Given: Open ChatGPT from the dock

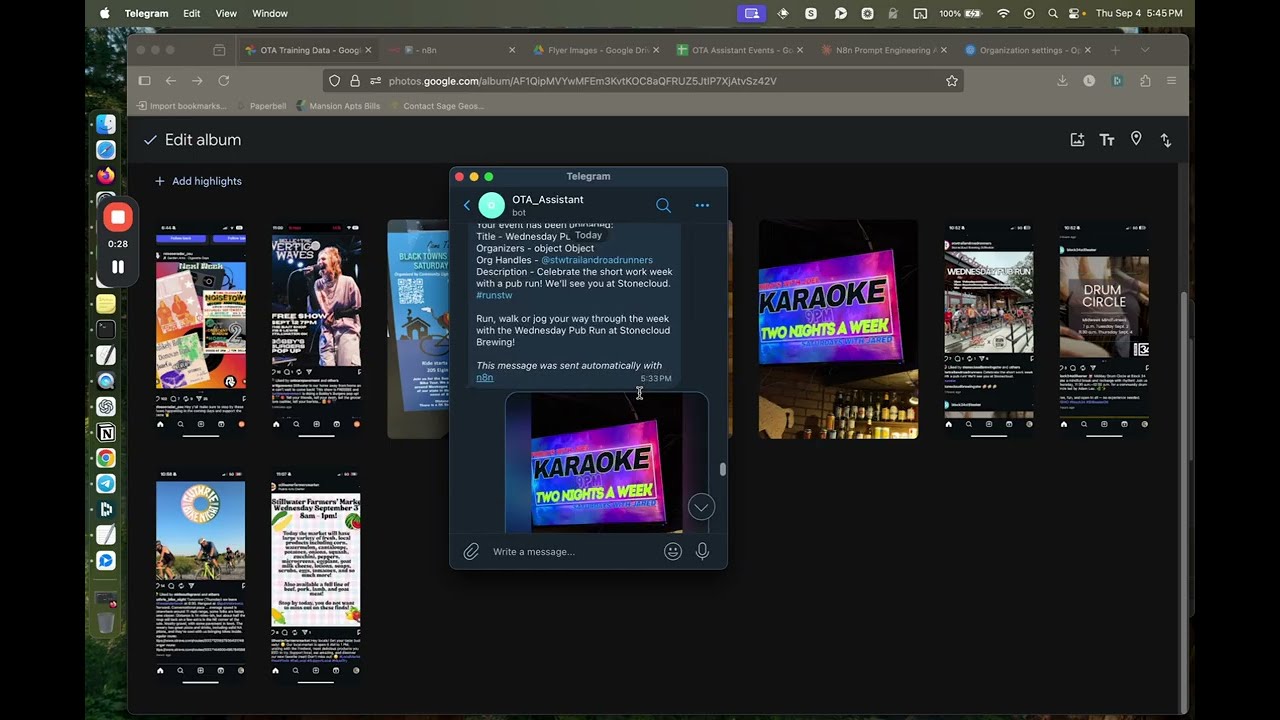Looking at the screenshot, I should 105,406.
